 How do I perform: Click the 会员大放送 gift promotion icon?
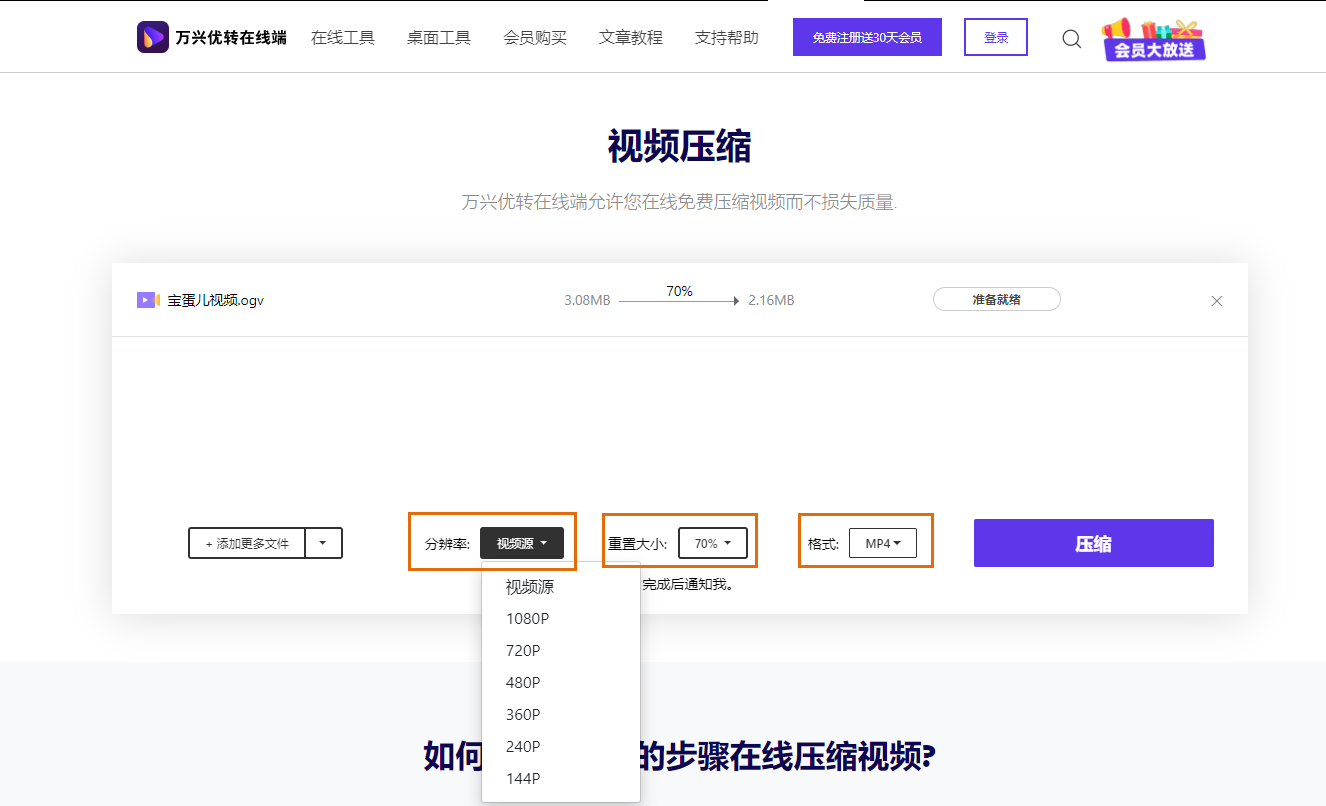click(x=1152, y=40)
